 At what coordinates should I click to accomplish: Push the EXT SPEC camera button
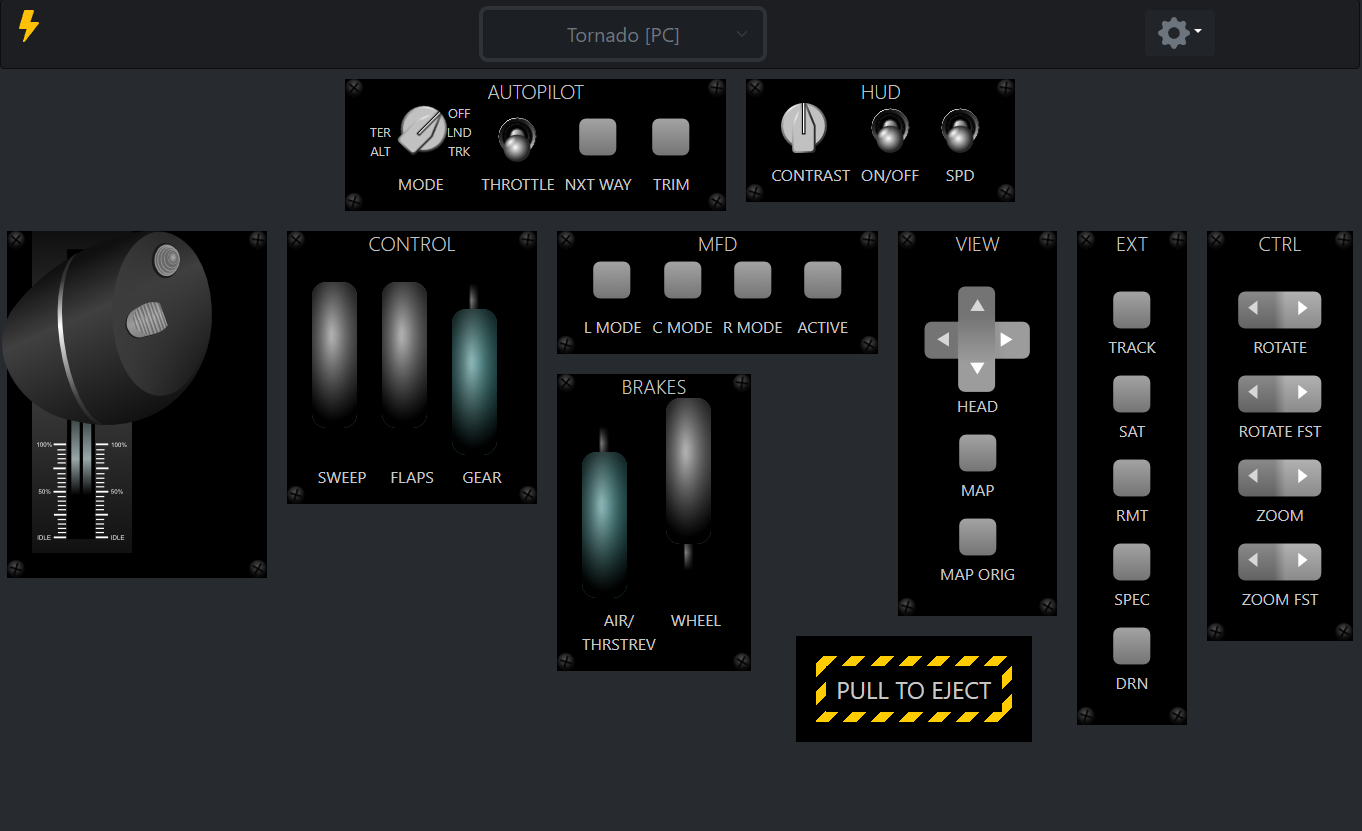tap(1132, 562)
